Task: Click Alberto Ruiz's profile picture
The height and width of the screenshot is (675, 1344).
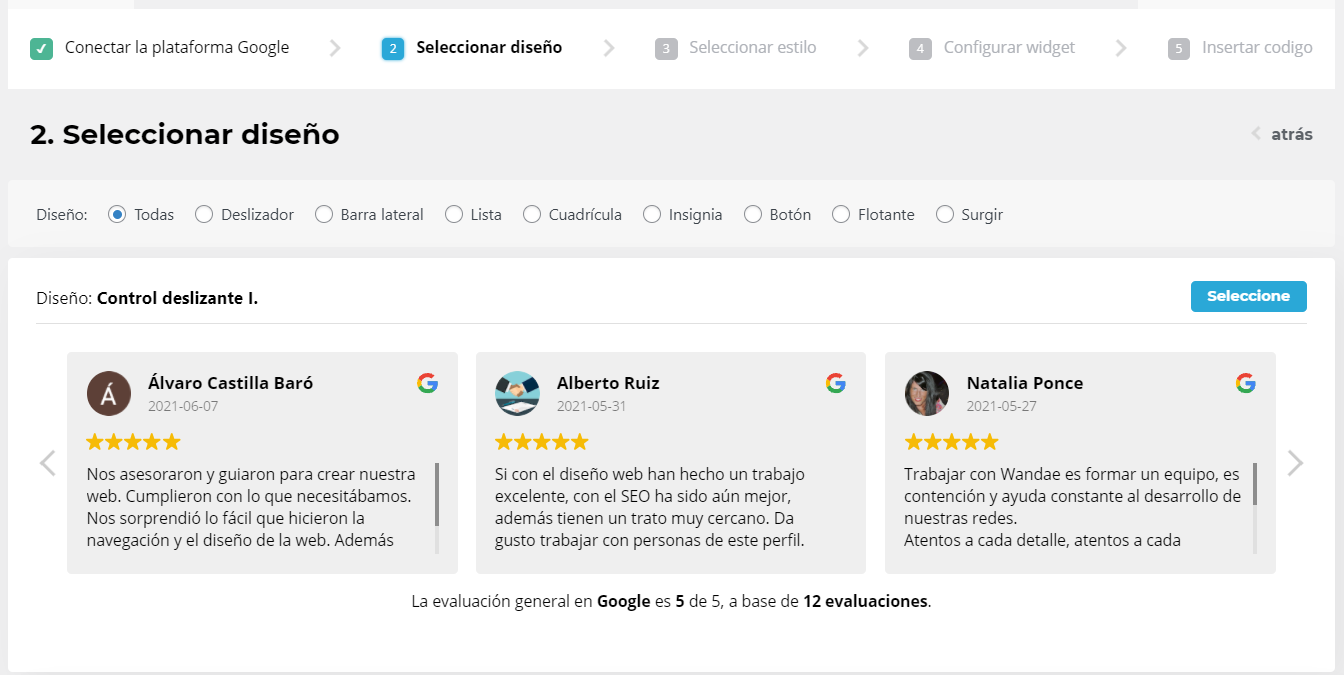Action: 517,393
